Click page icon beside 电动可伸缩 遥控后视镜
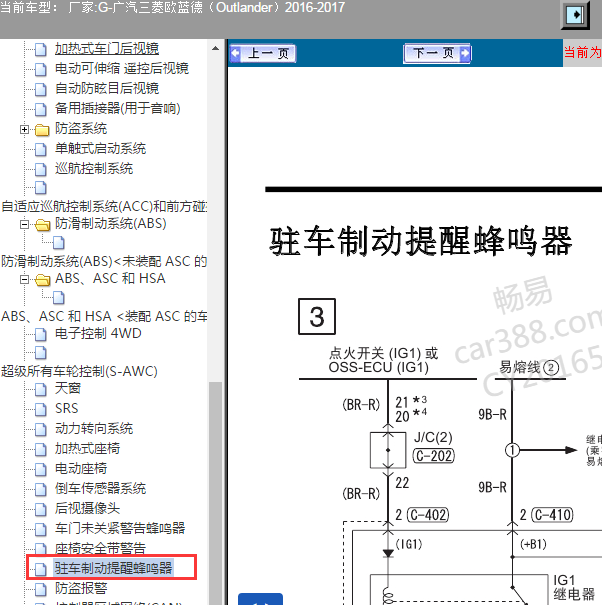The width and height of the screenshot is (602, 605). click(41, 69)
